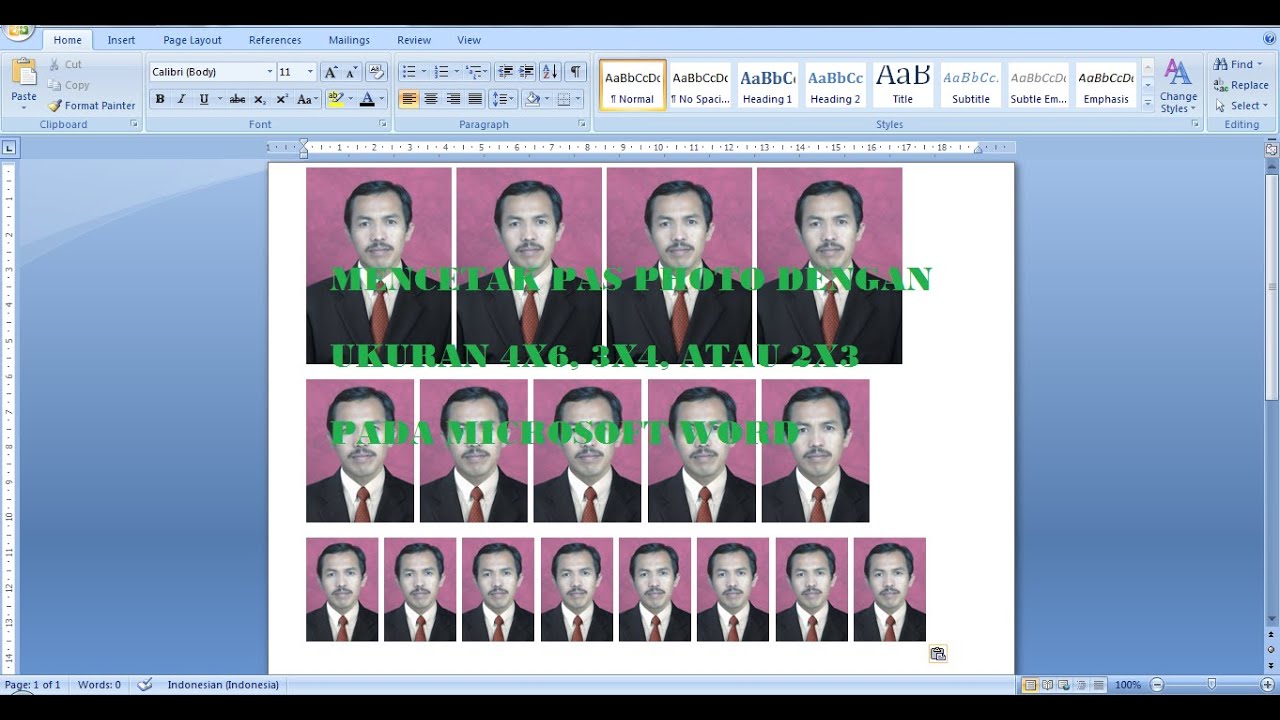Toggle Show/Hide paragraph marks
This screenshot has width=1280, height=720.
point(576,72)
